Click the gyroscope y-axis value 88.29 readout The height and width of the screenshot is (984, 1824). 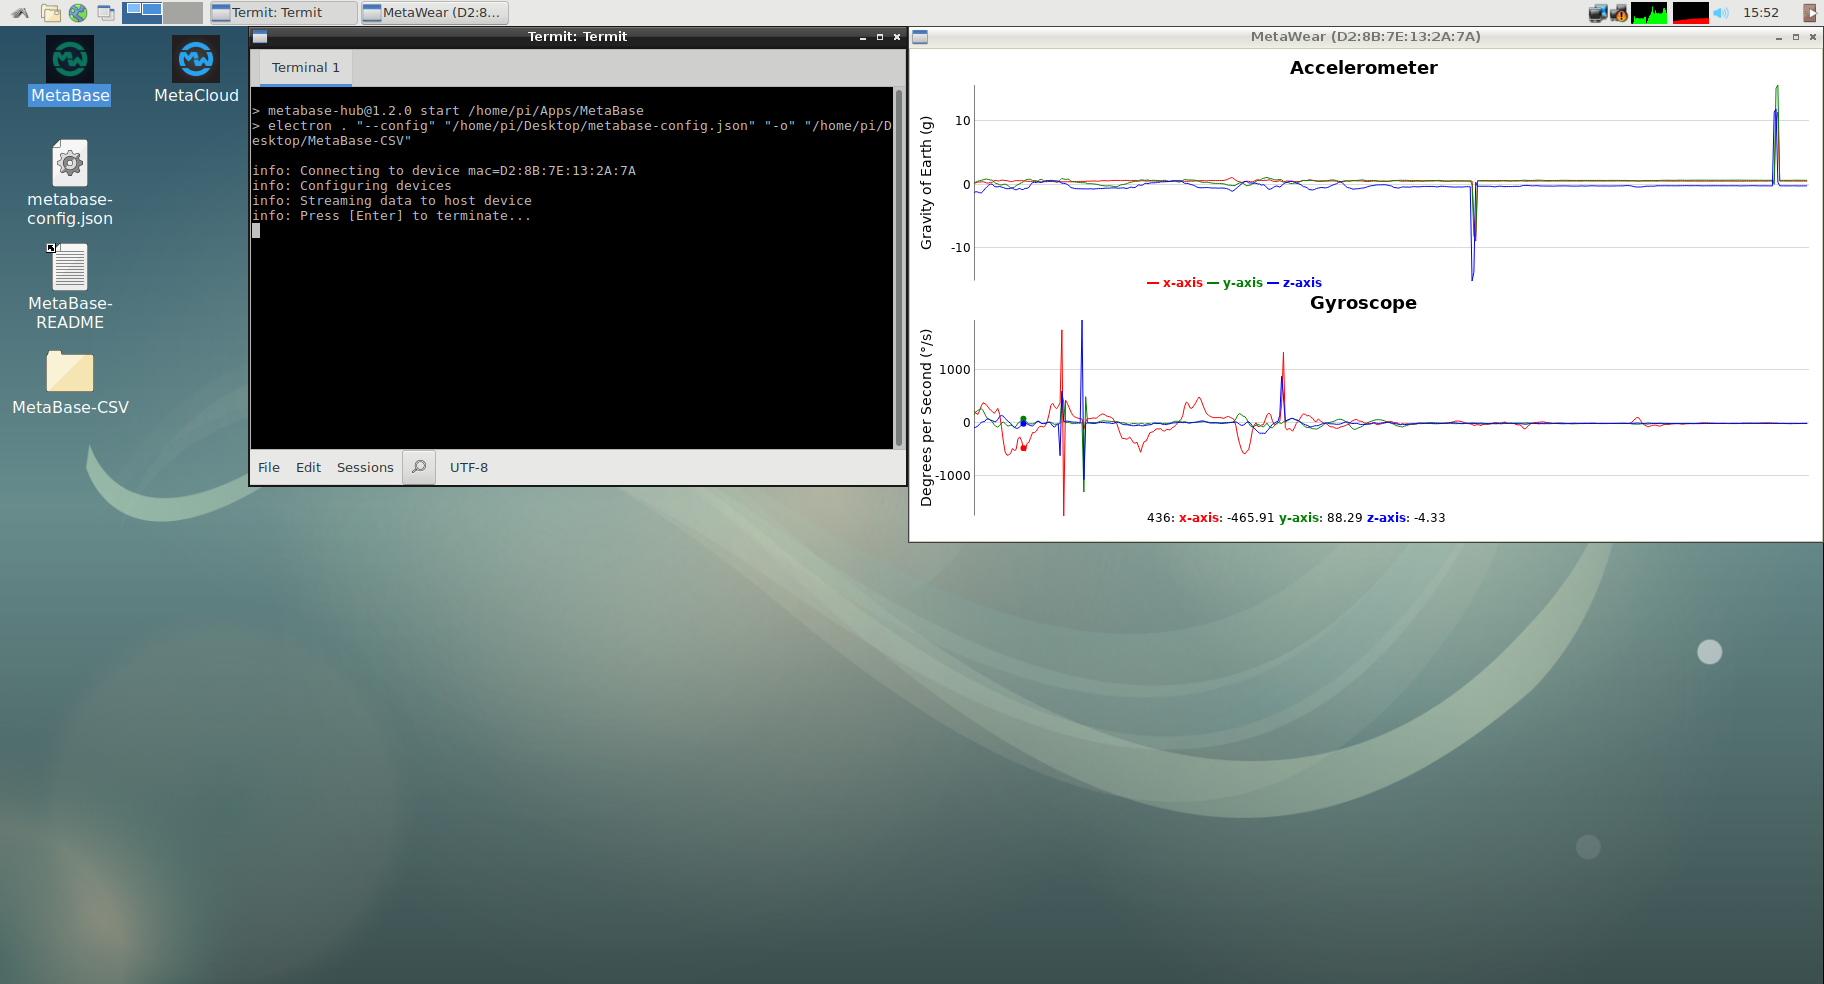(x=1345, y=518)
